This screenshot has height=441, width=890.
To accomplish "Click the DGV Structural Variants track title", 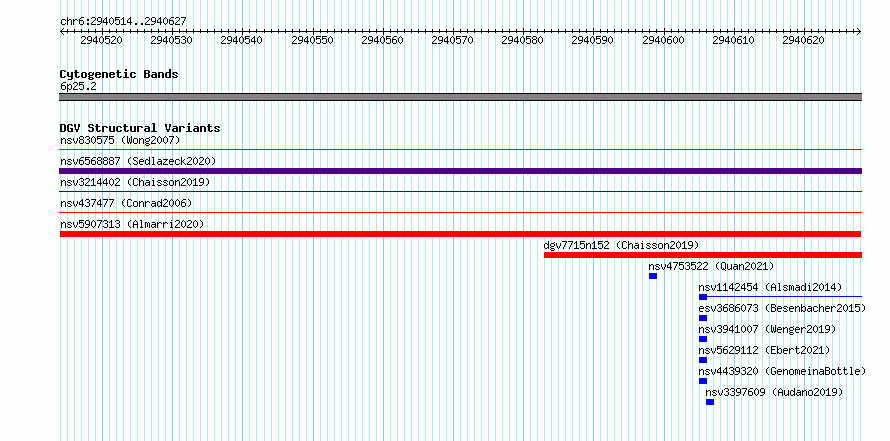I will click(140, 128).
